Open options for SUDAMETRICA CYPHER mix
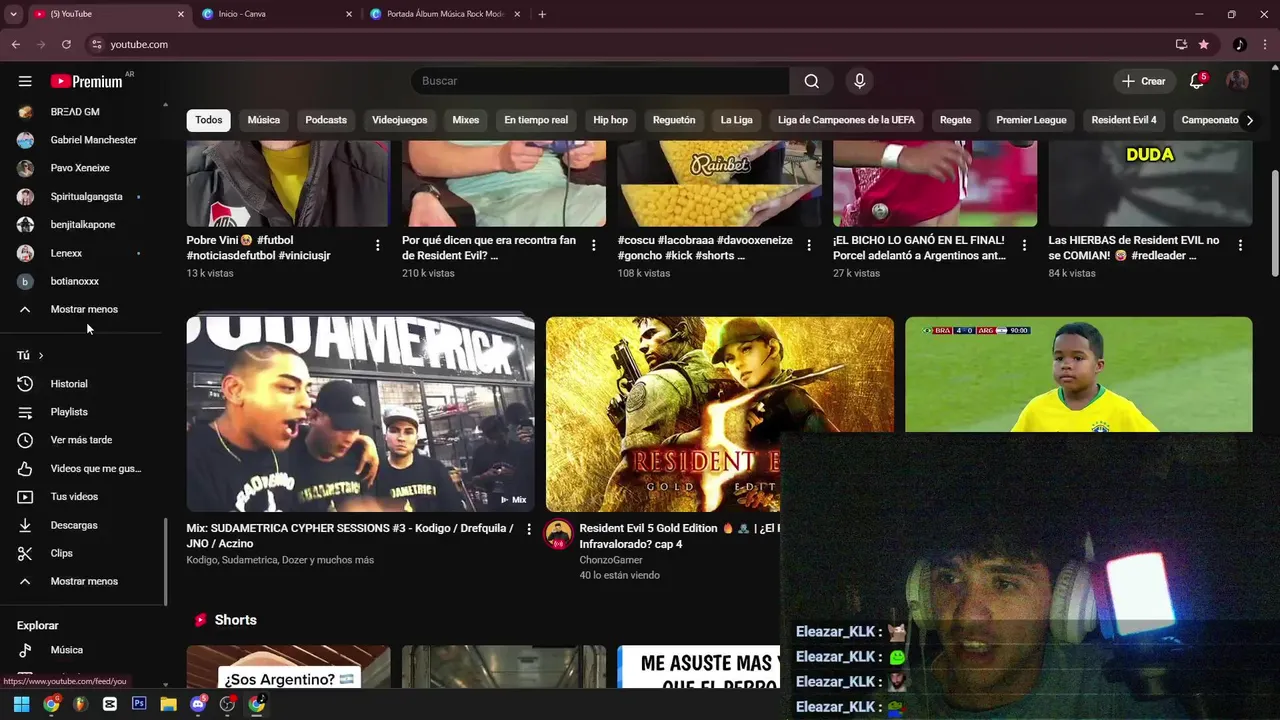1280x720 pixels. click(x=529, y=529)
